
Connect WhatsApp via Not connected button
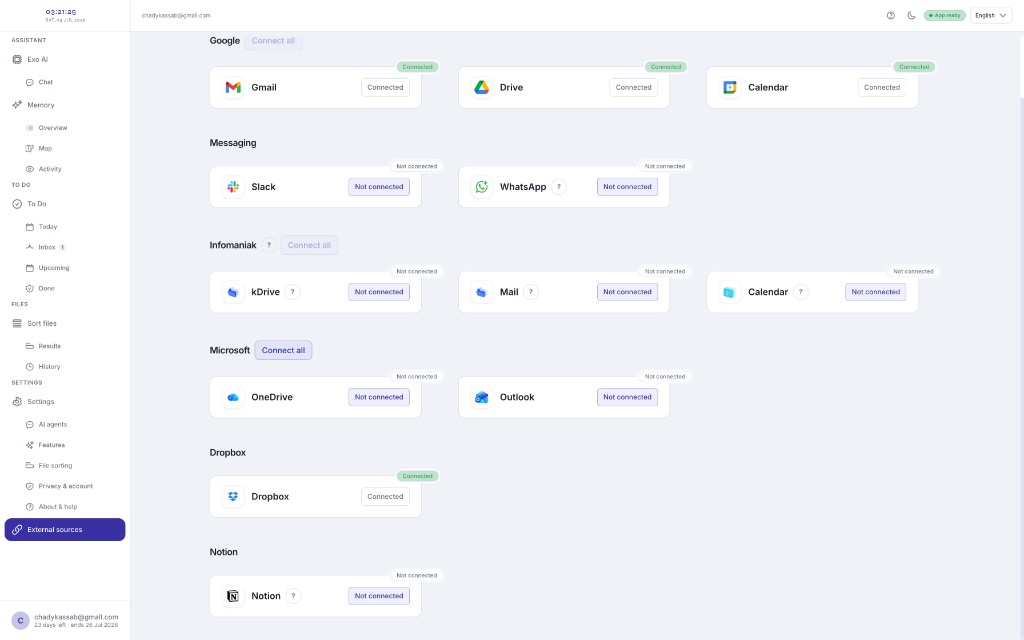(x=627, y=187)
